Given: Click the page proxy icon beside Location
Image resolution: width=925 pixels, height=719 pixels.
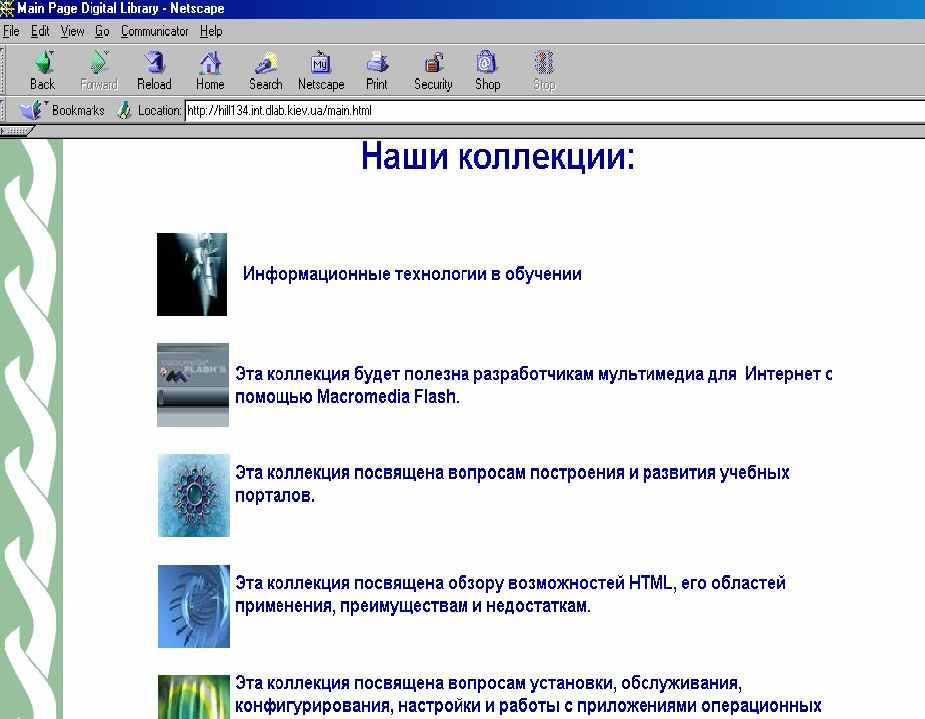Looking at the screenshot, I should pyautogui.click(x=124, y=110).
